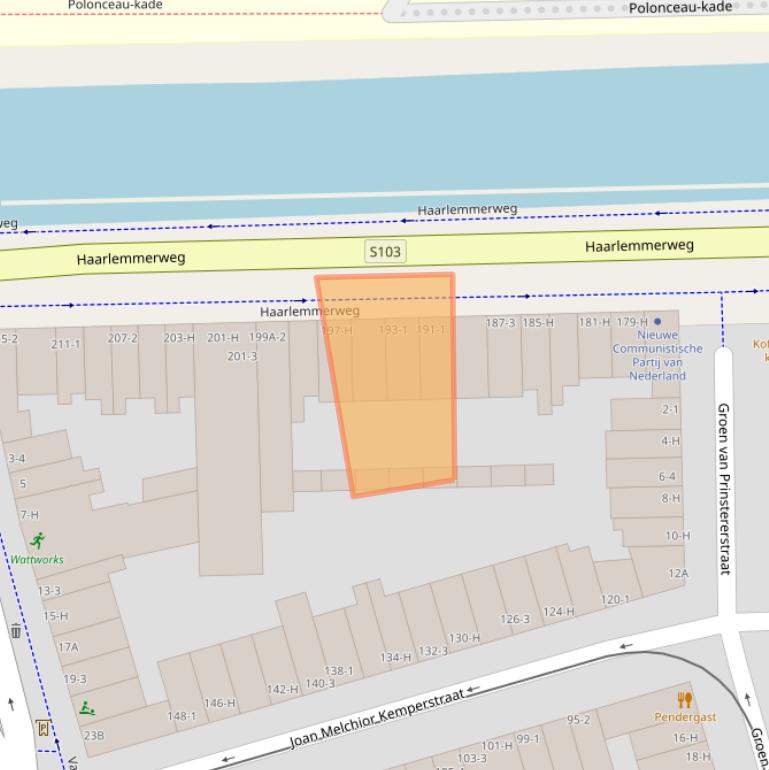Click the blue dot marker beside 179-H
This screenshot has width=769, height=770.
pyautogui.click(x=657, y=322)
